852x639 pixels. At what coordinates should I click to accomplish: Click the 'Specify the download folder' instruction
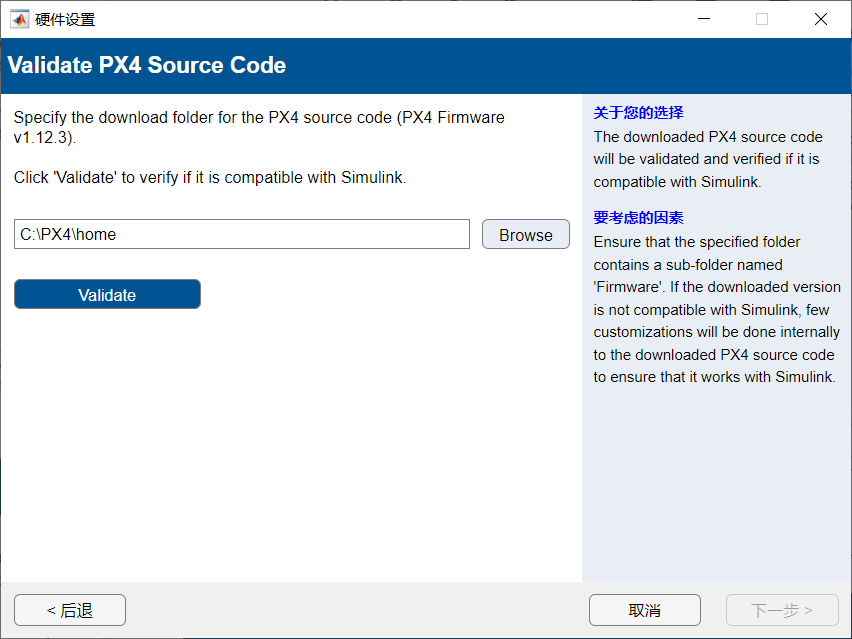(x=258, y=118)
